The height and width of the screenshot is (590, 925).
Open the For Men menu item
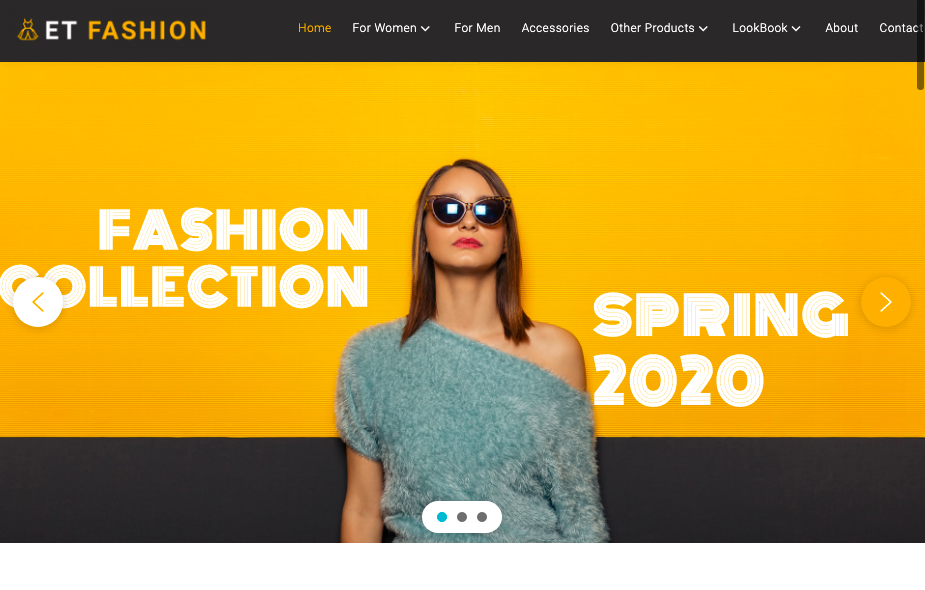coord(477,28)
